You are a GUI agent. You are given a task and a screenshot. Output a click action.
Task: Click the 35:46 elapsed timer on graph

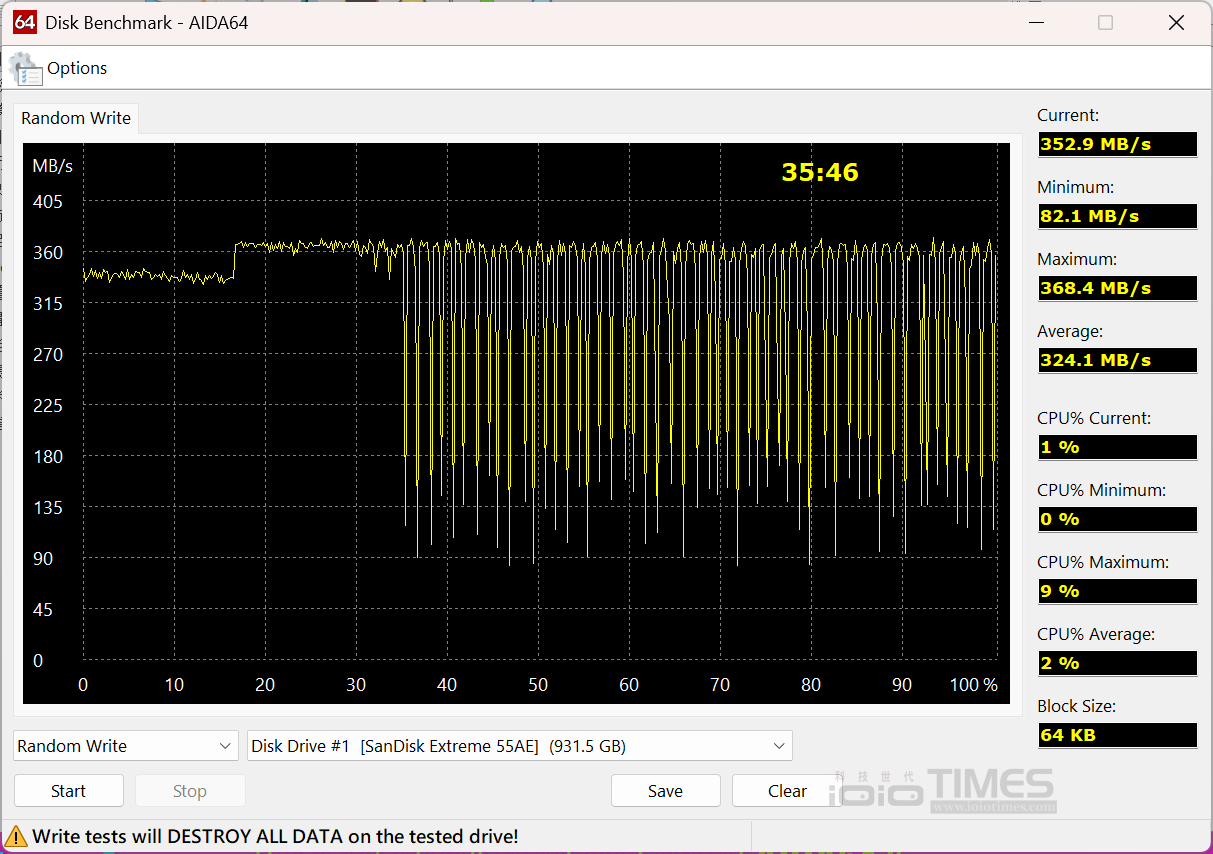coord(820,173)
